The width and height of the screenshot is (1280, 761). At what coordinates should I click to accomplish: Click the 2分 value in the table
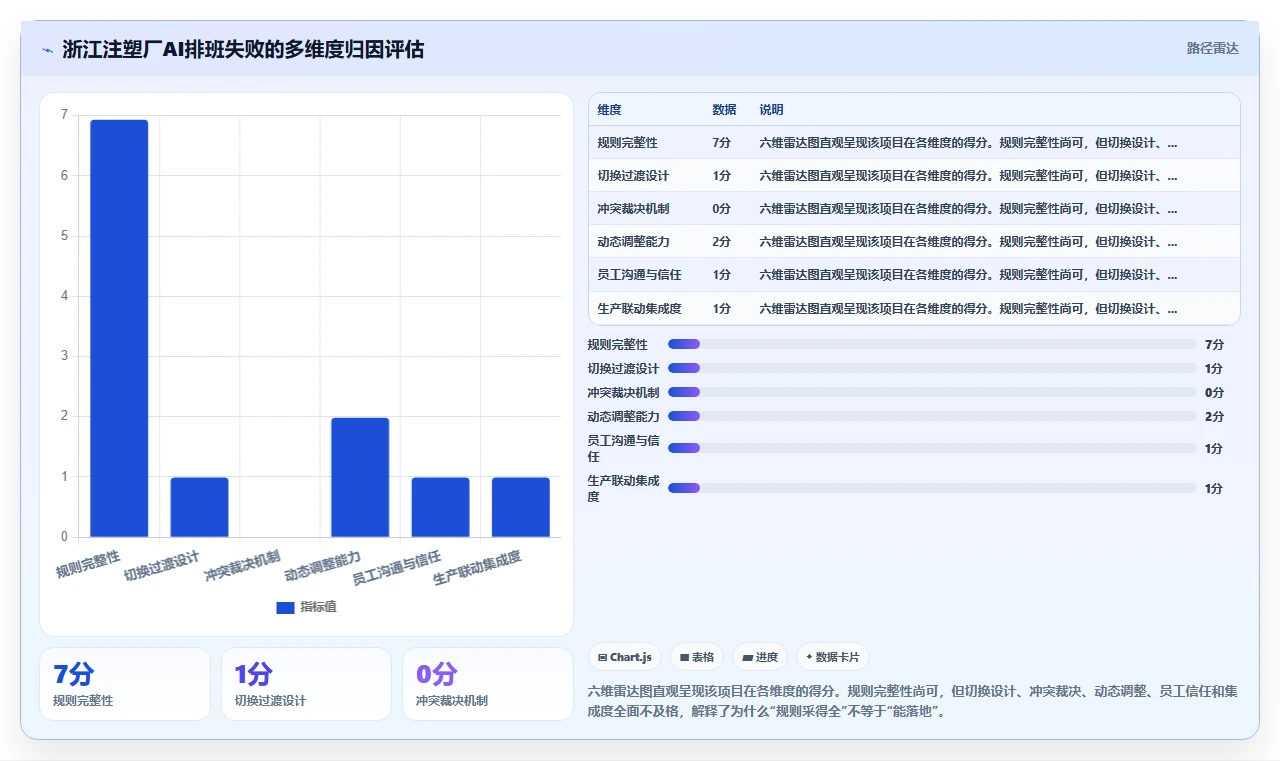point(722,242)
